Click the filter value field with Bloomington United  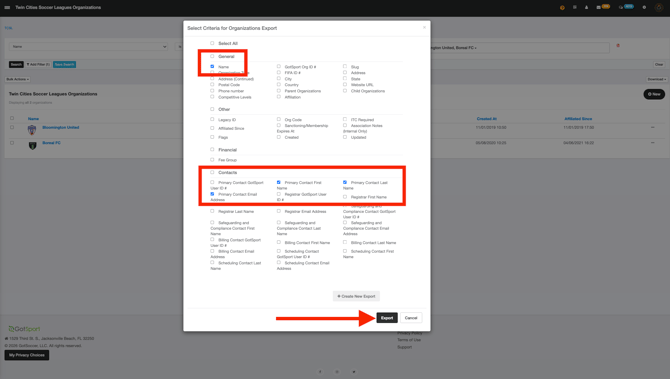pos(520,48)
